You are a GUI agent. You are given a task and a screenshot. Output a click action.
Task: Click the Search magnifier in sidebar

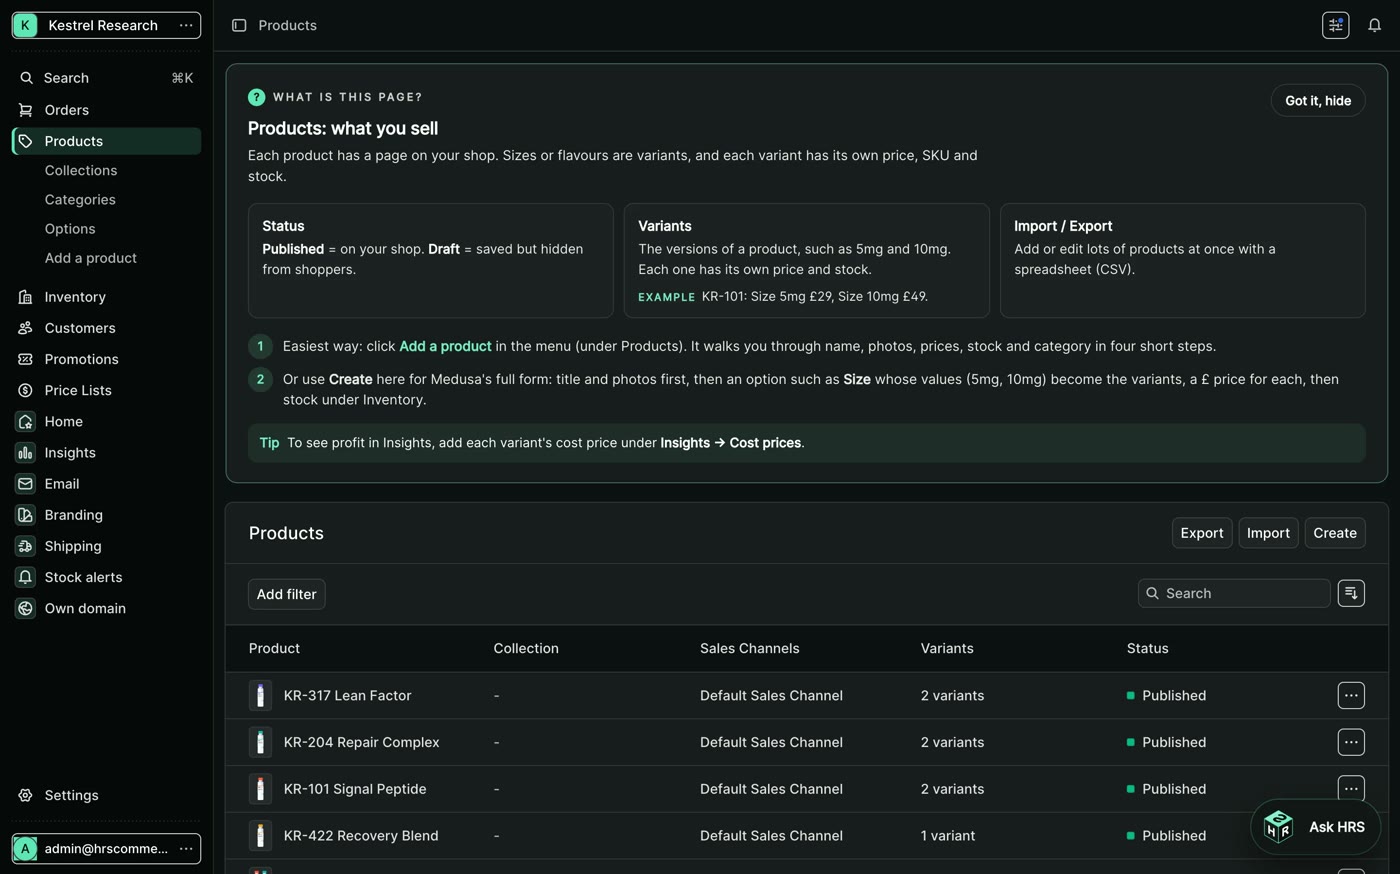[x=27, y=78]
